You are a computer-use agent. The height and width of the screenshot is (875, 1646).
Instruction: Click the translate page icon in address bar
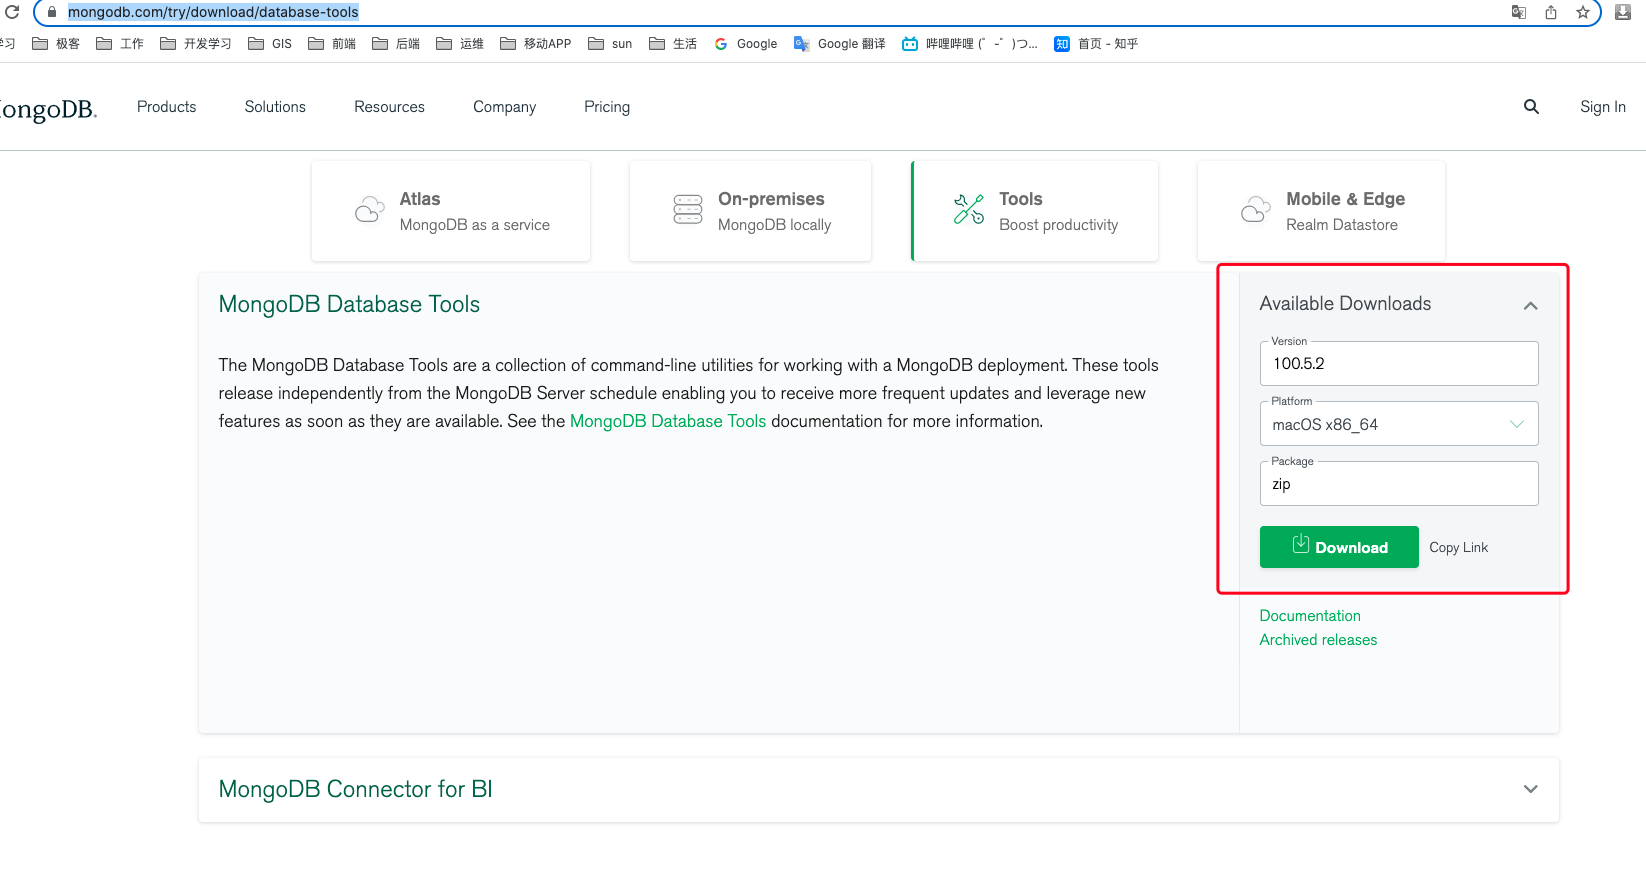click(1519, 12)
